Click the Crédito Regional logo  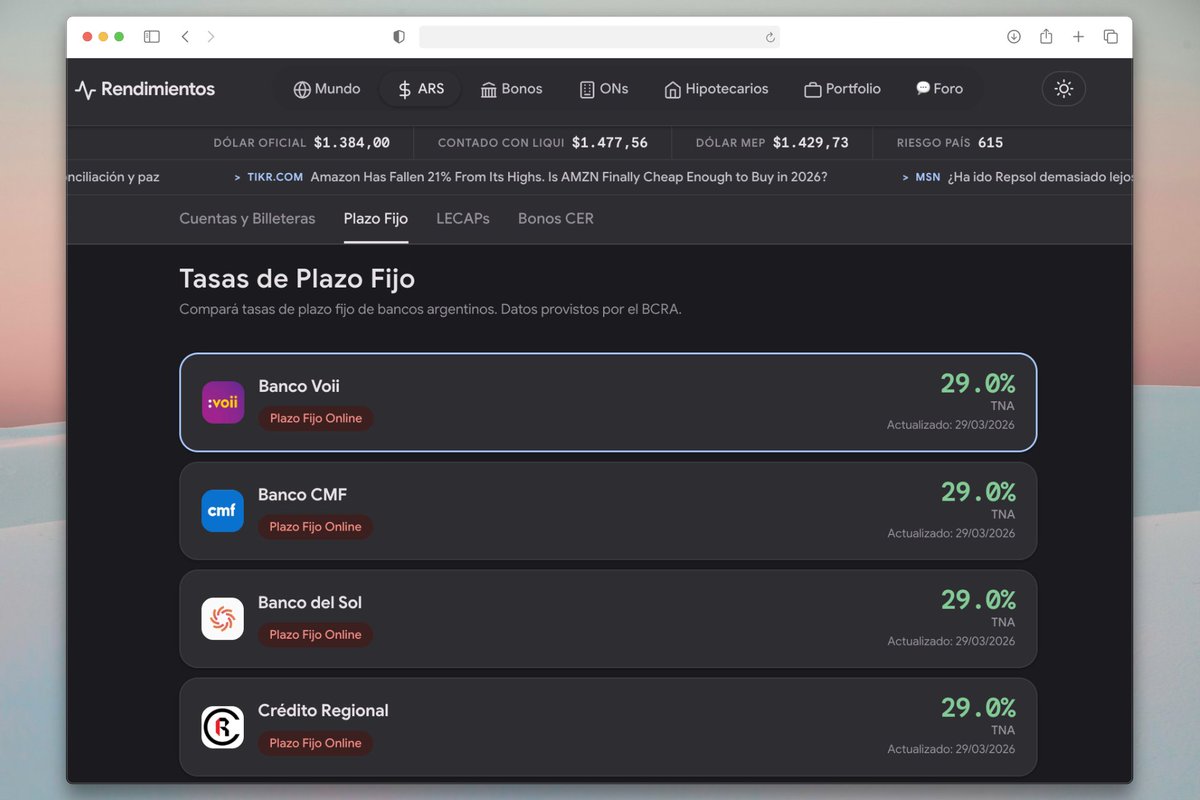pyautogui.click(x=222, y=727)
